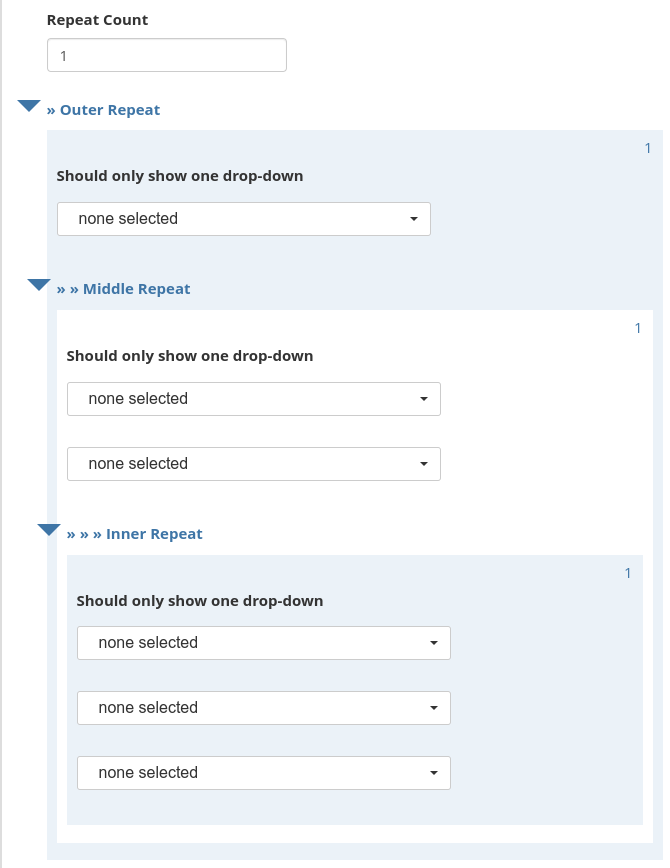
Task: Open the first dropdown in Inner Repeat
Action: 263,643
